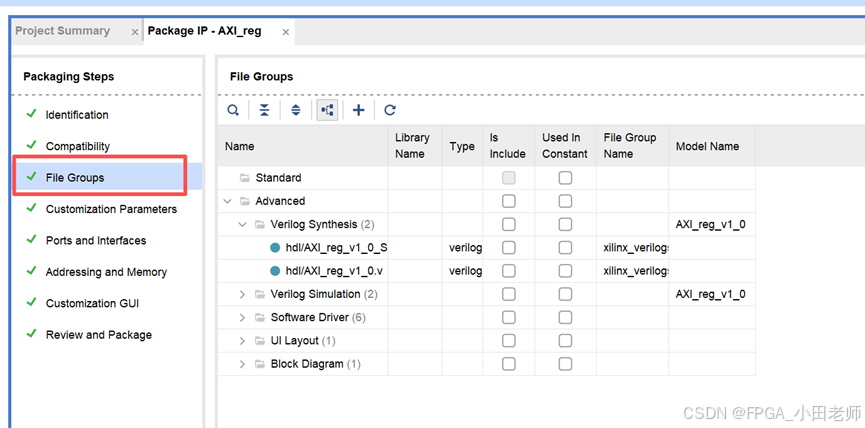
Task: Expand the Verilog Simulation group
Action: tap(243, 294)
